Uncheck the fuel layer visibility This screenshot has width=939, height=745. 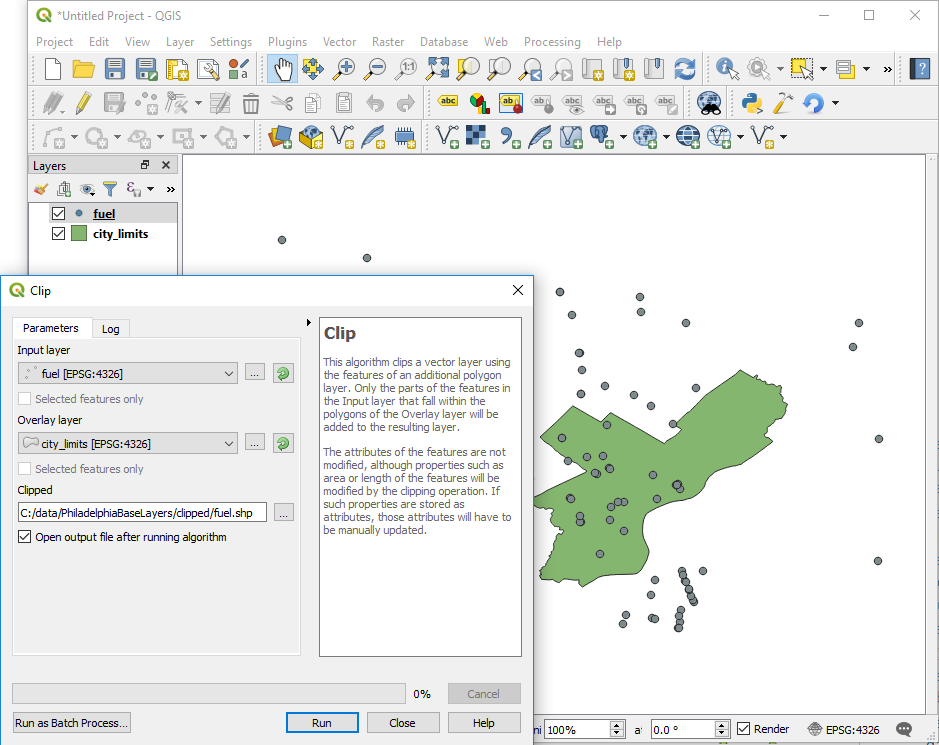tap(57, 213)
